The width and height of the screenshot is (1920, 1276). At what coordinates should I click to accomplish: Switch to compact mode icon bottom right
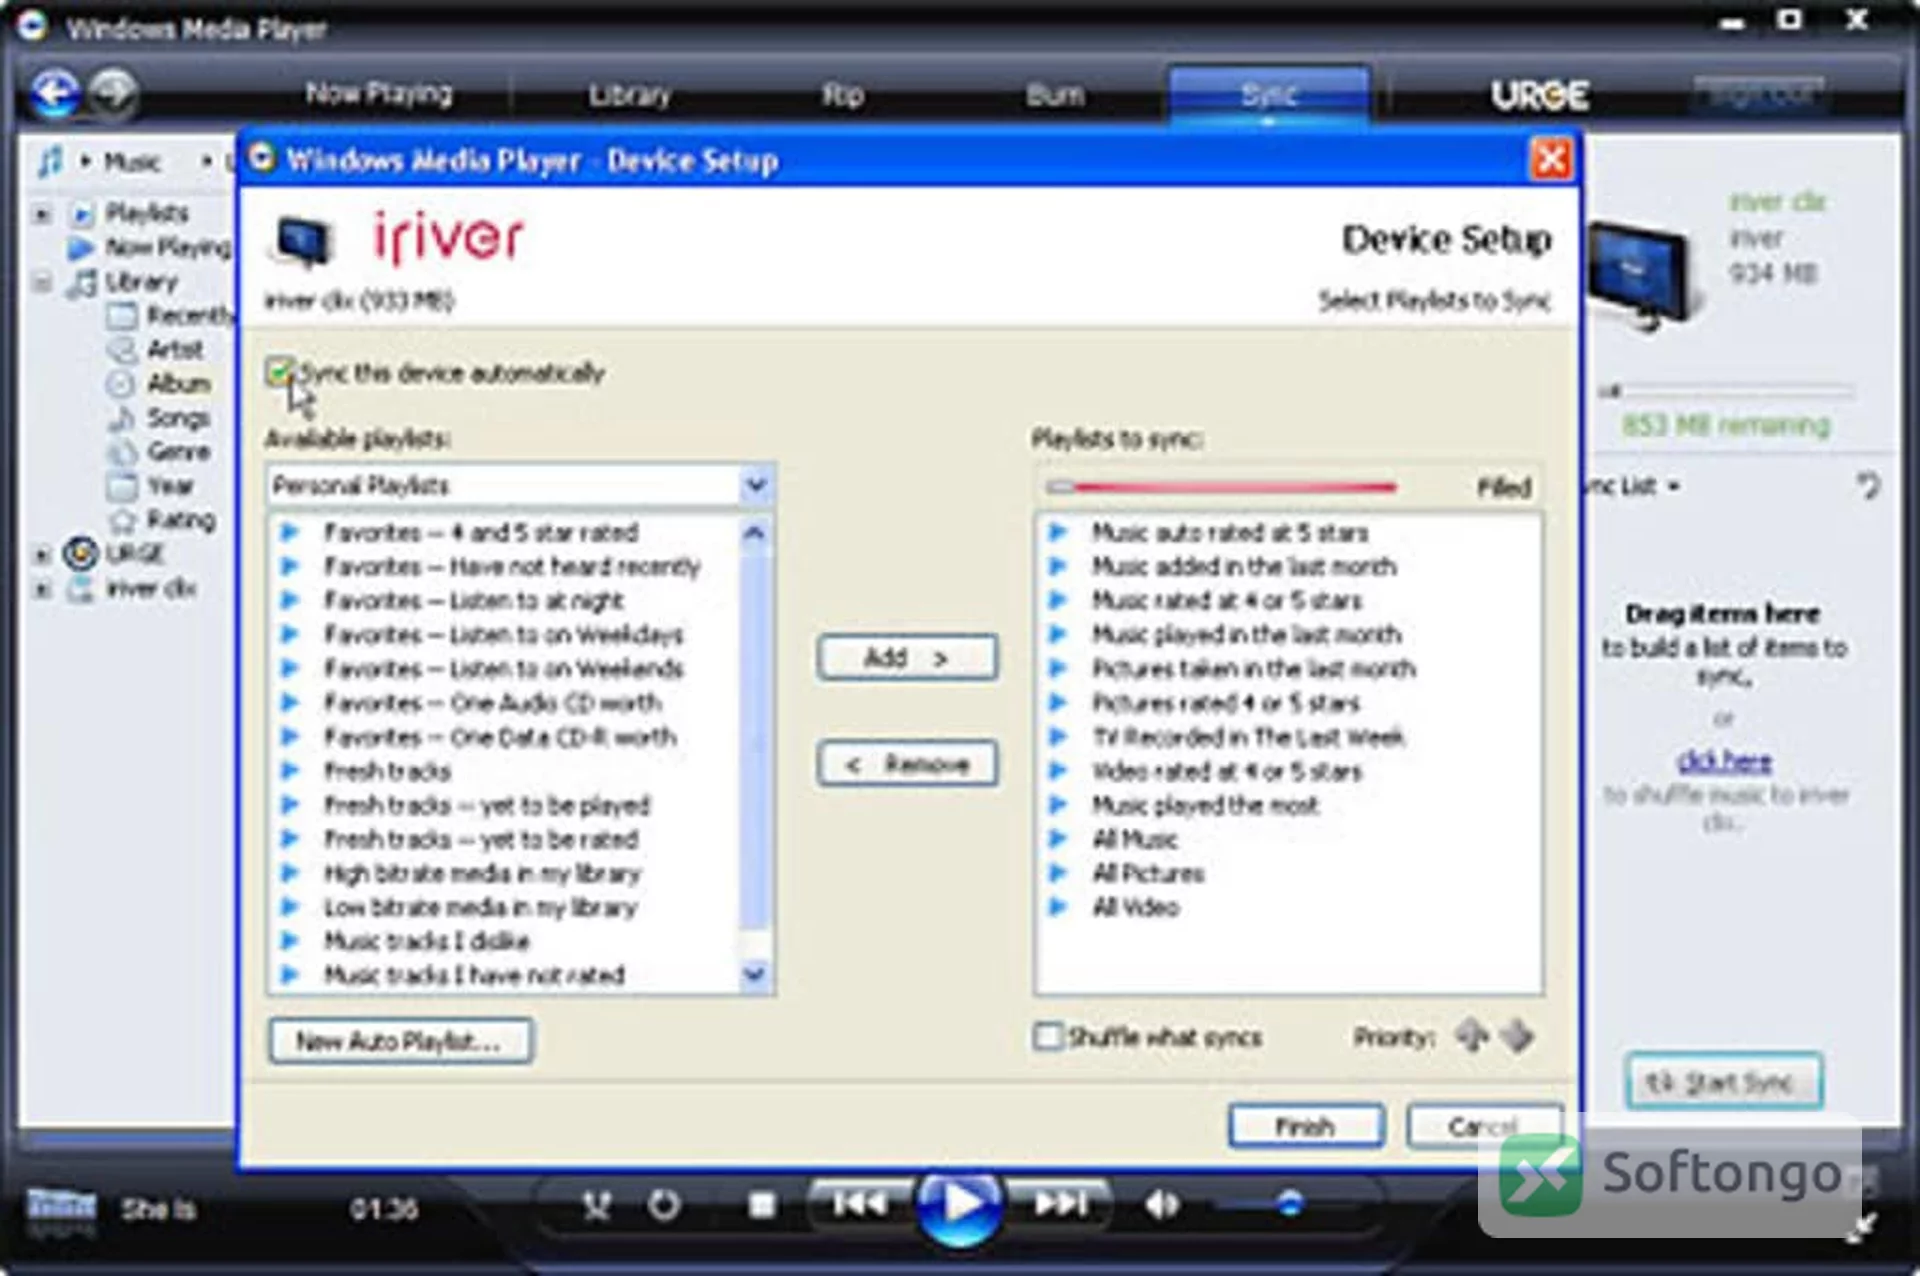point(1862,1228)
